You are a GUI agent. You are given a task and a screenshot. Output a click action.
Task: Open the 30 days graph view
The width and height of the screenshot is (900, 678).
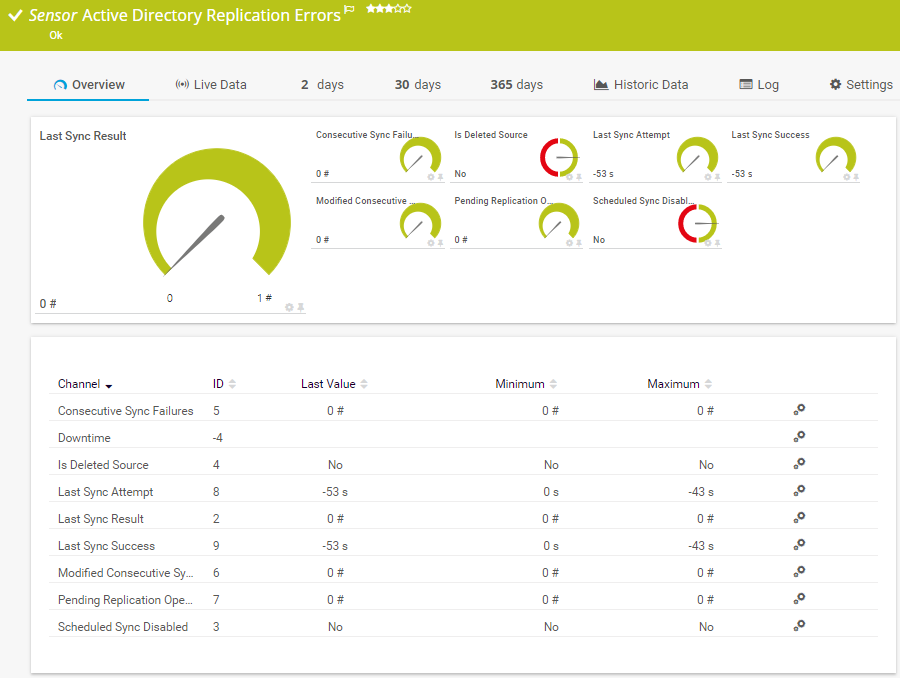(417, 85)
